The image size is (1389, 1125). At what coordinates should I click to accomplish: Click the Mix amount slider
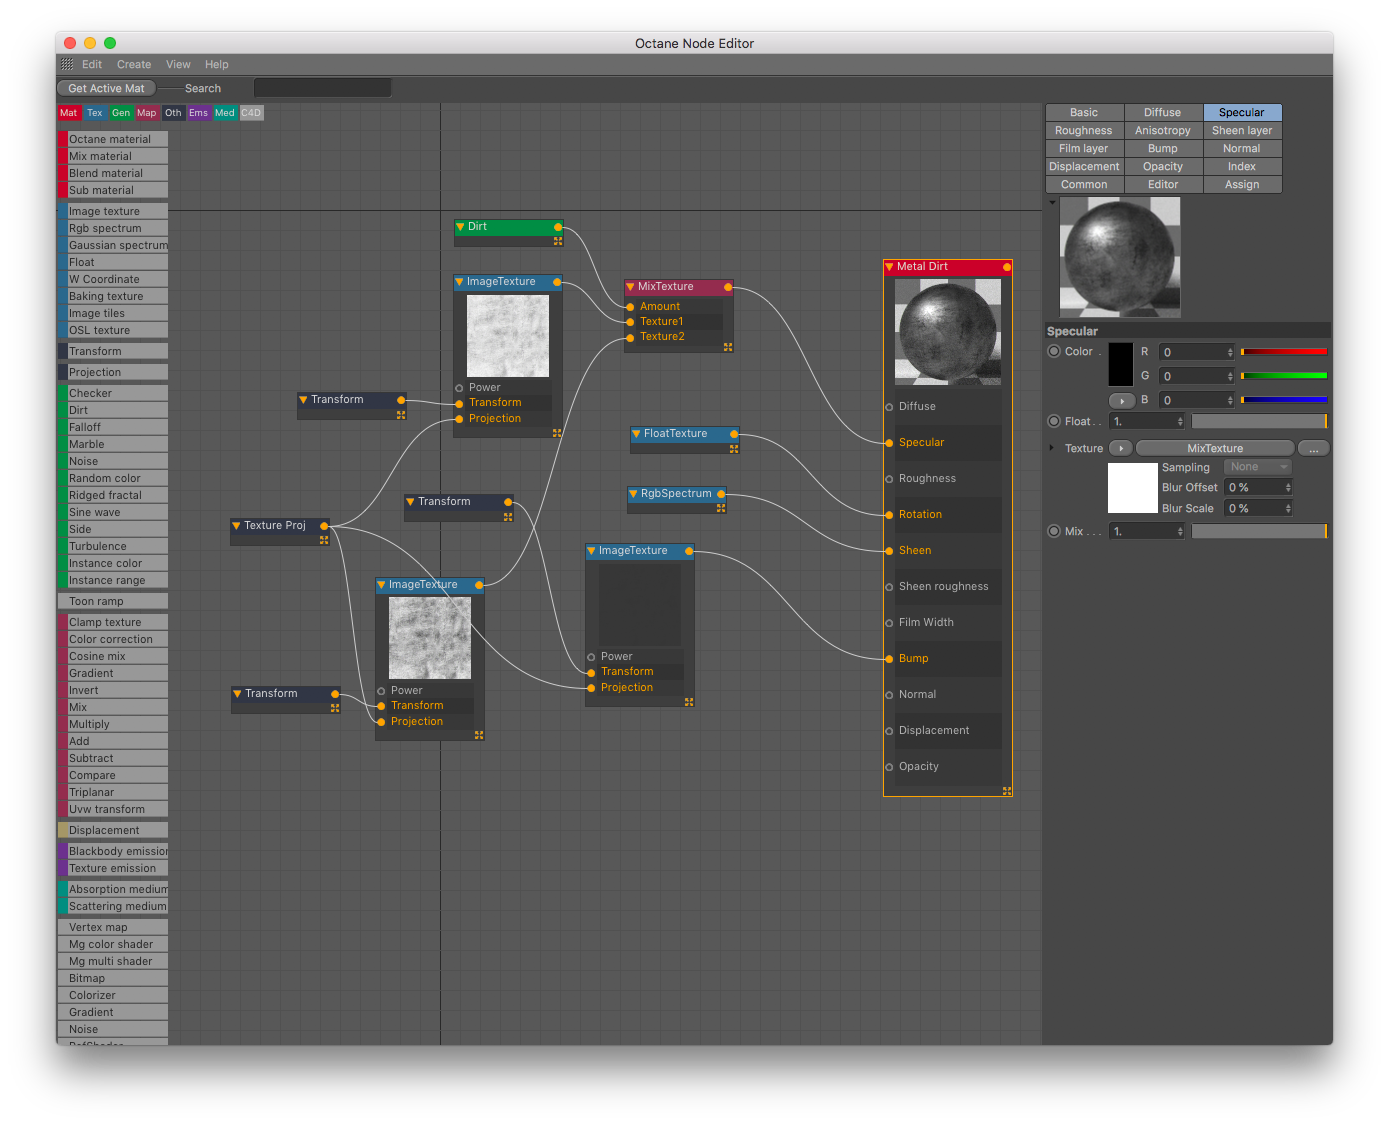pyautogui.click(x=1259, y=531)
